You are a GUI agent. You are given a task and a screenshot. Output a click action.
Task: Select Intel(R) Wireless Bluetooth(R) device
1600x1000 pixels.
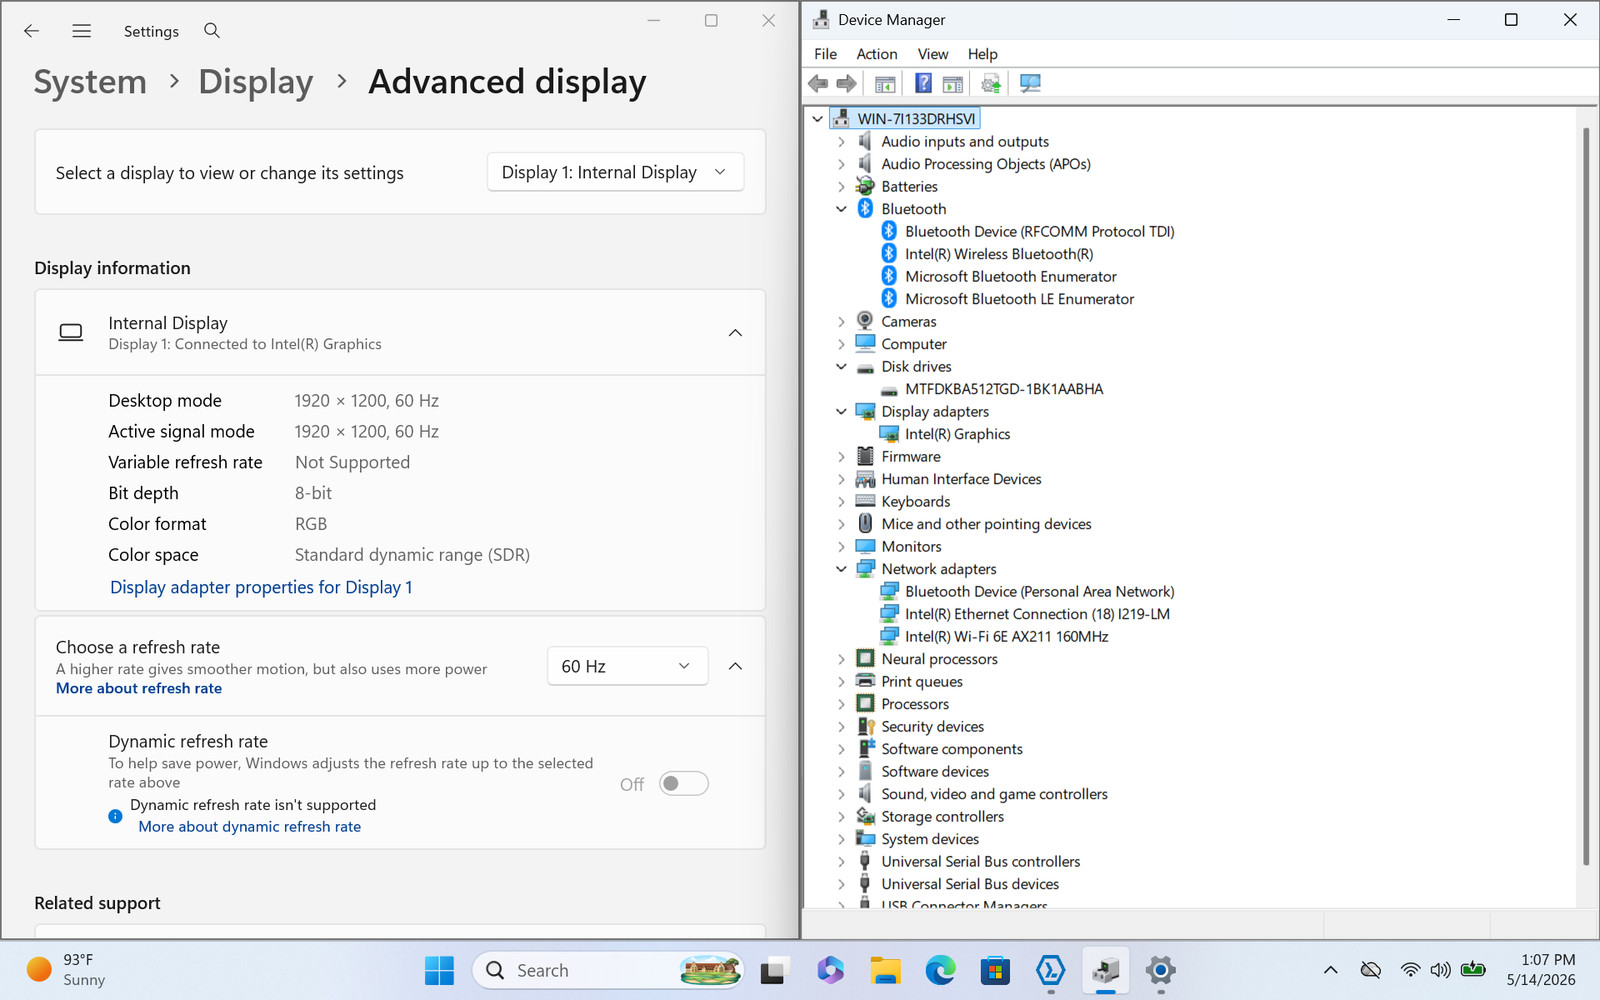click(x=999, y=254)
